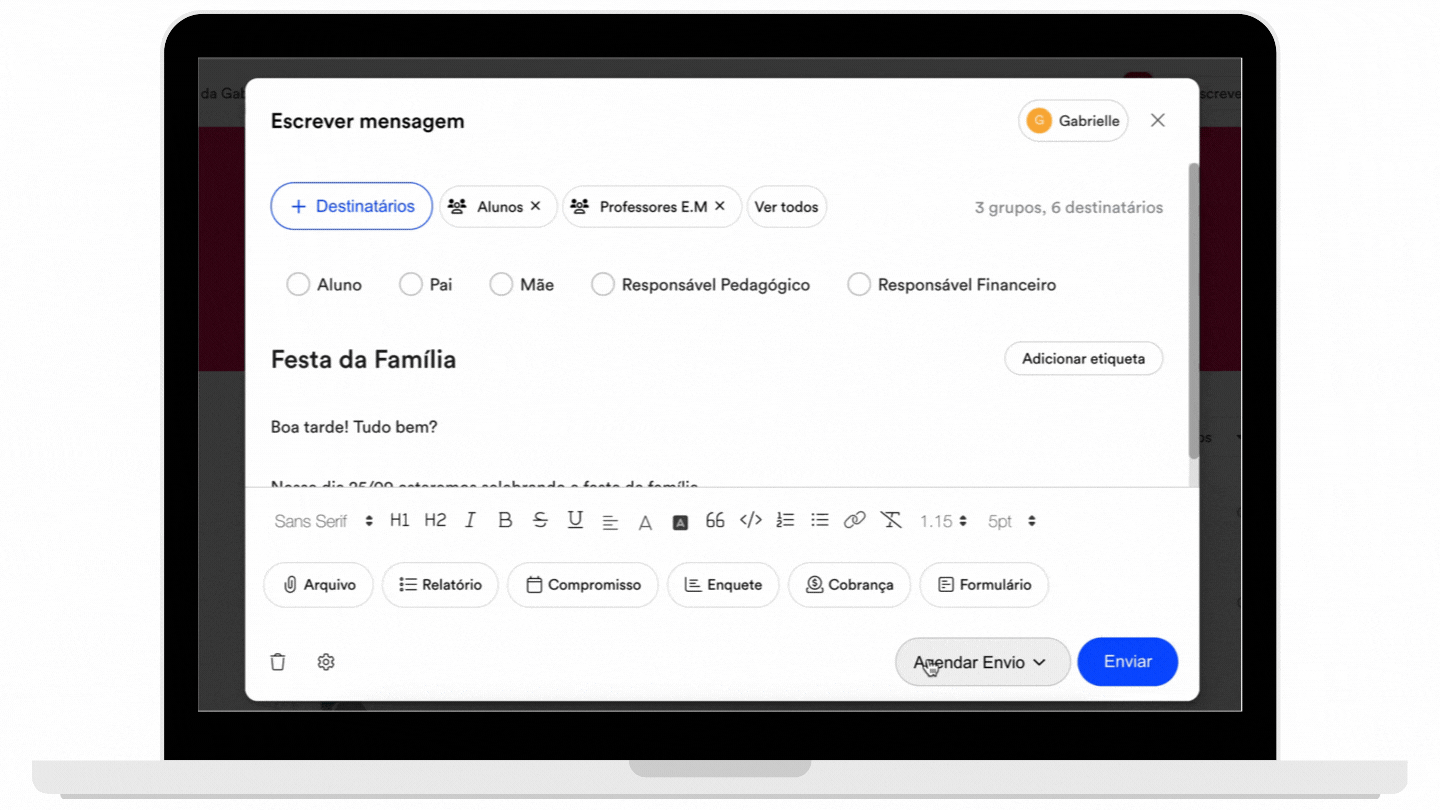The image size is (1440, 810).
Task: Click the Enviar button
Action: (x=1128, y=662)
